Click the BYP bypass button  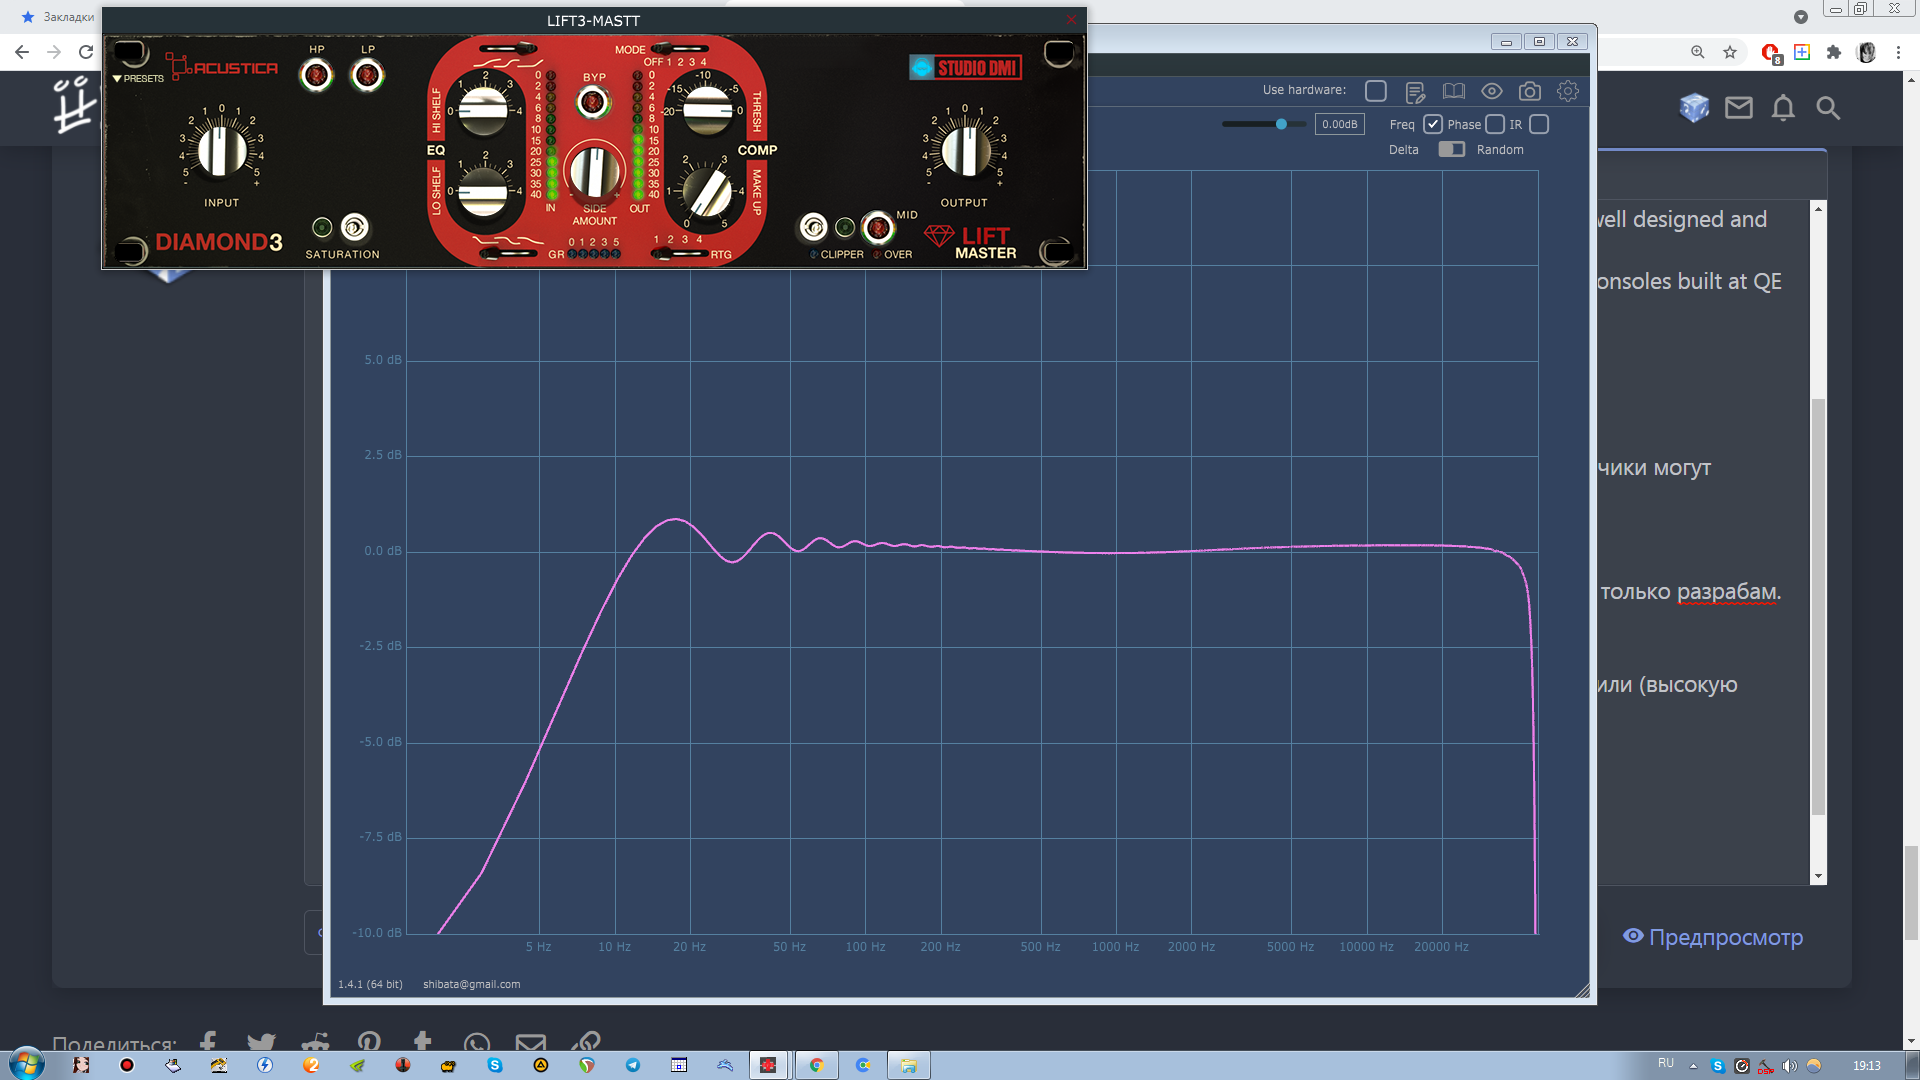(x=593, y=102)
